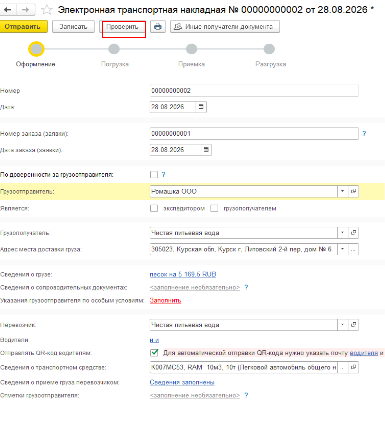Click the Оформление stage circle
The height and width of the screenshot is (435, 385).
[x=36, y=49]
